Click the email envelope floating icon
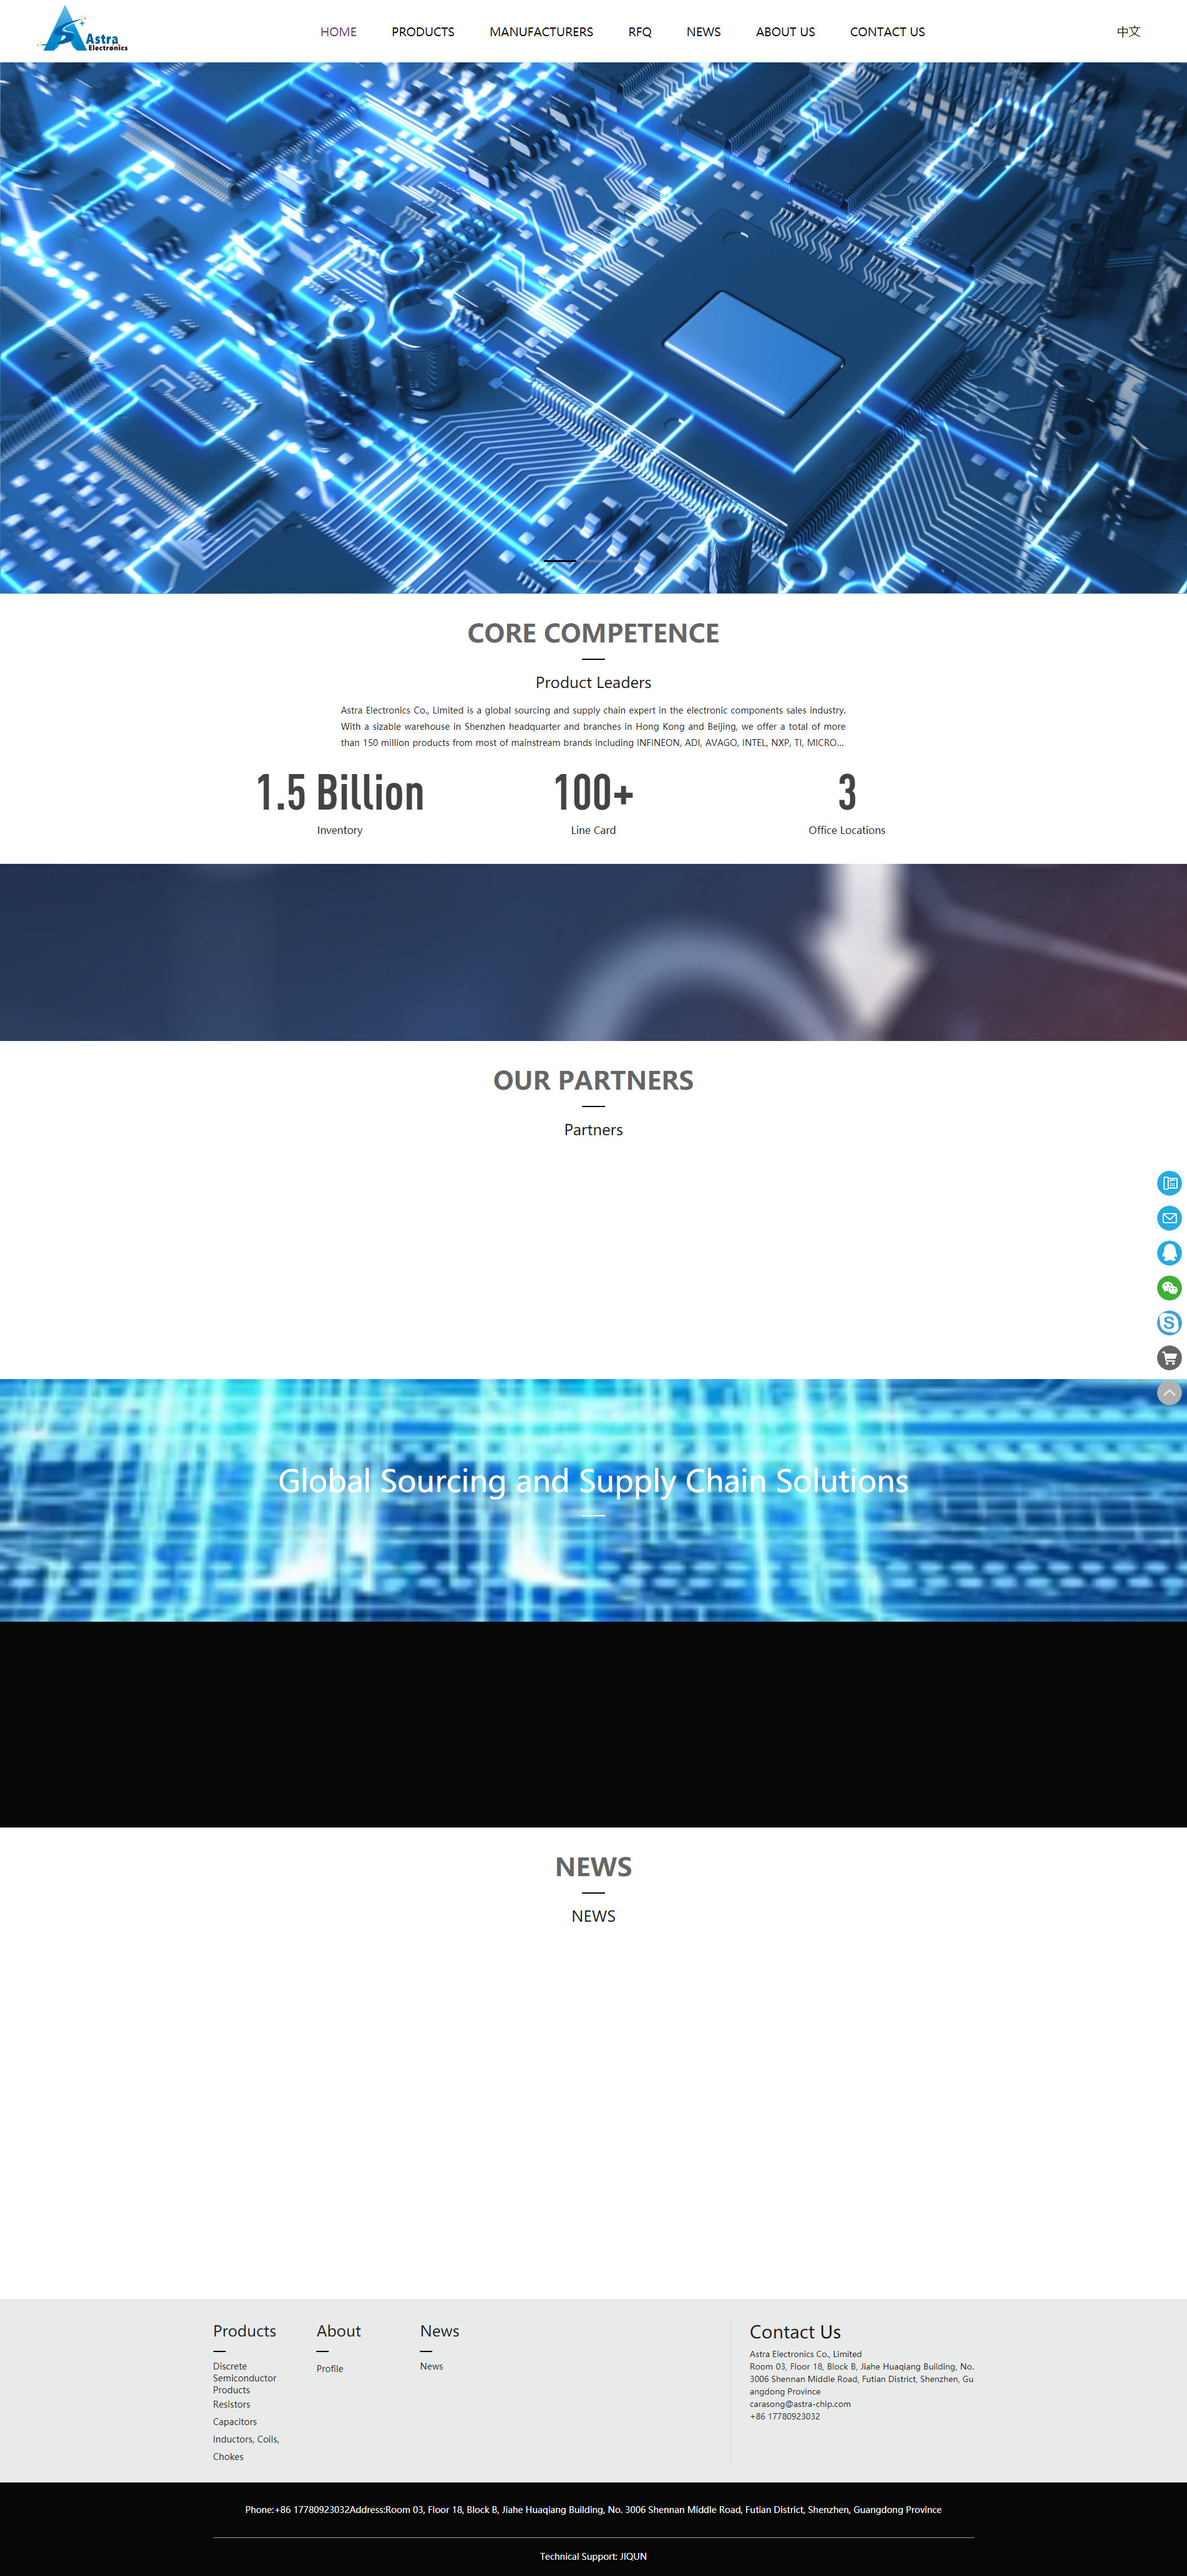 (x=1168, y=1218)
